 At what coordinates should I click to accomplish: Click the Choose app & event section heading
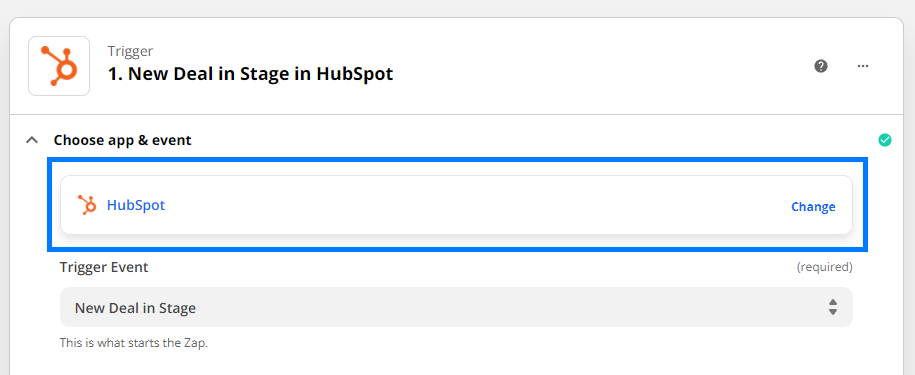[x=123, y=140]
